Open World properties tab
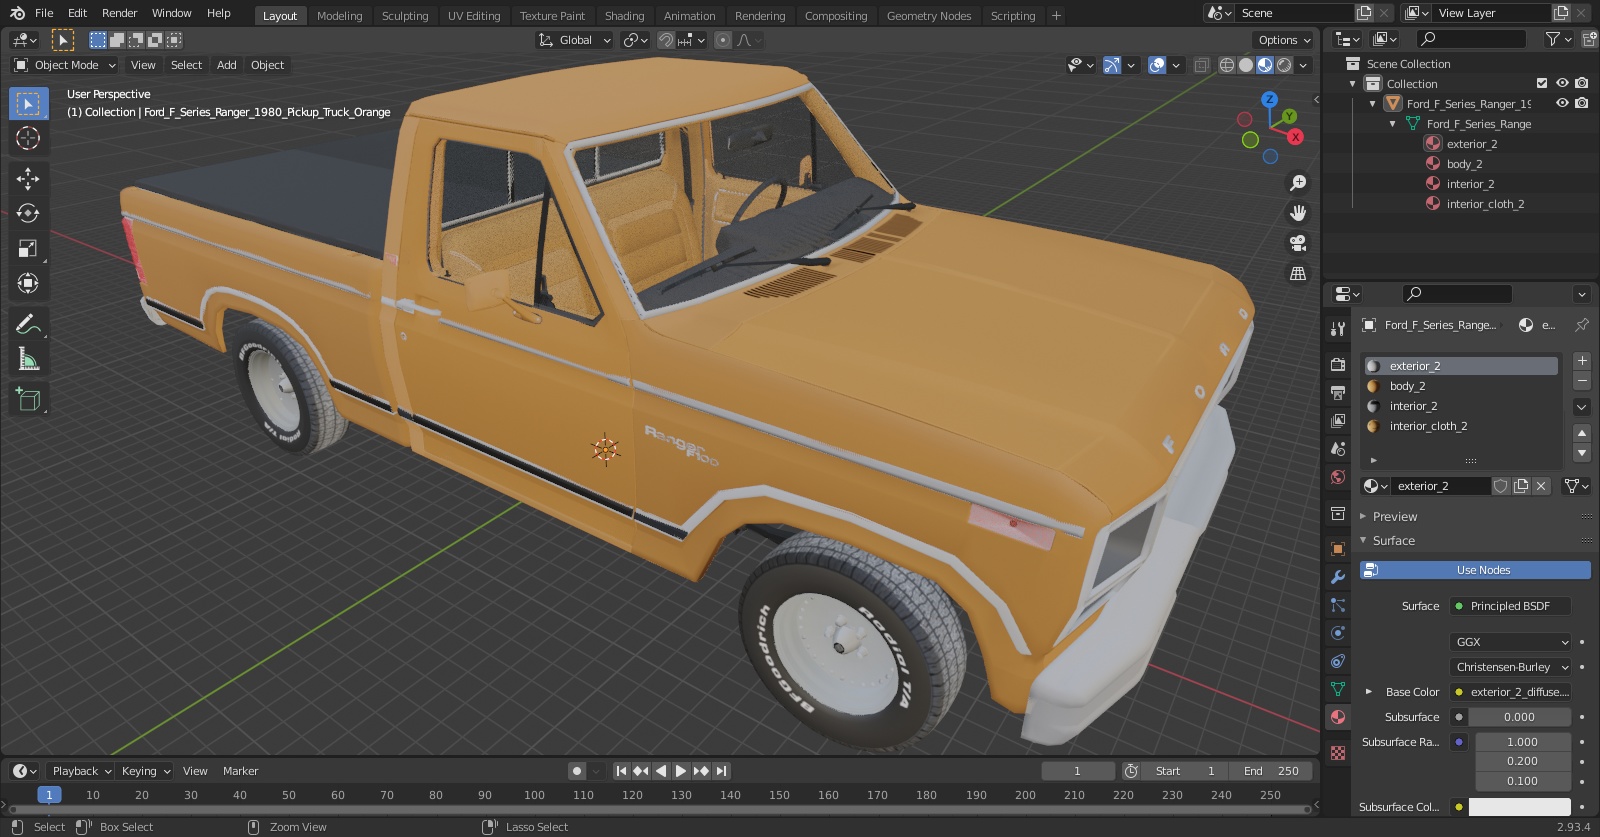The height and width of the screenshot is (837, 1600). [1338, 477]
